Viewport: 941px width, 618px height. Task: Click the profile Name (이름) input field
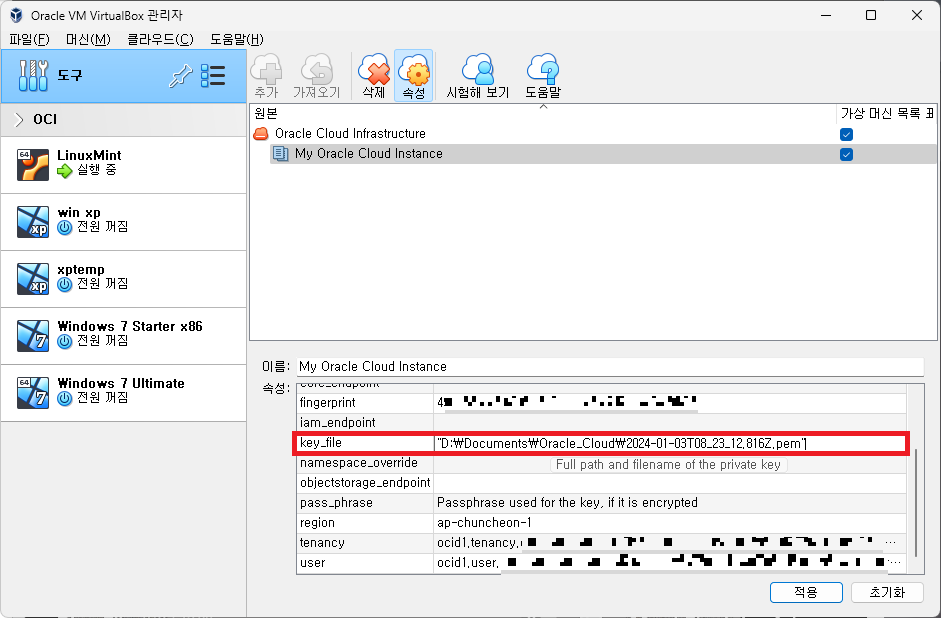click(610, 367)
